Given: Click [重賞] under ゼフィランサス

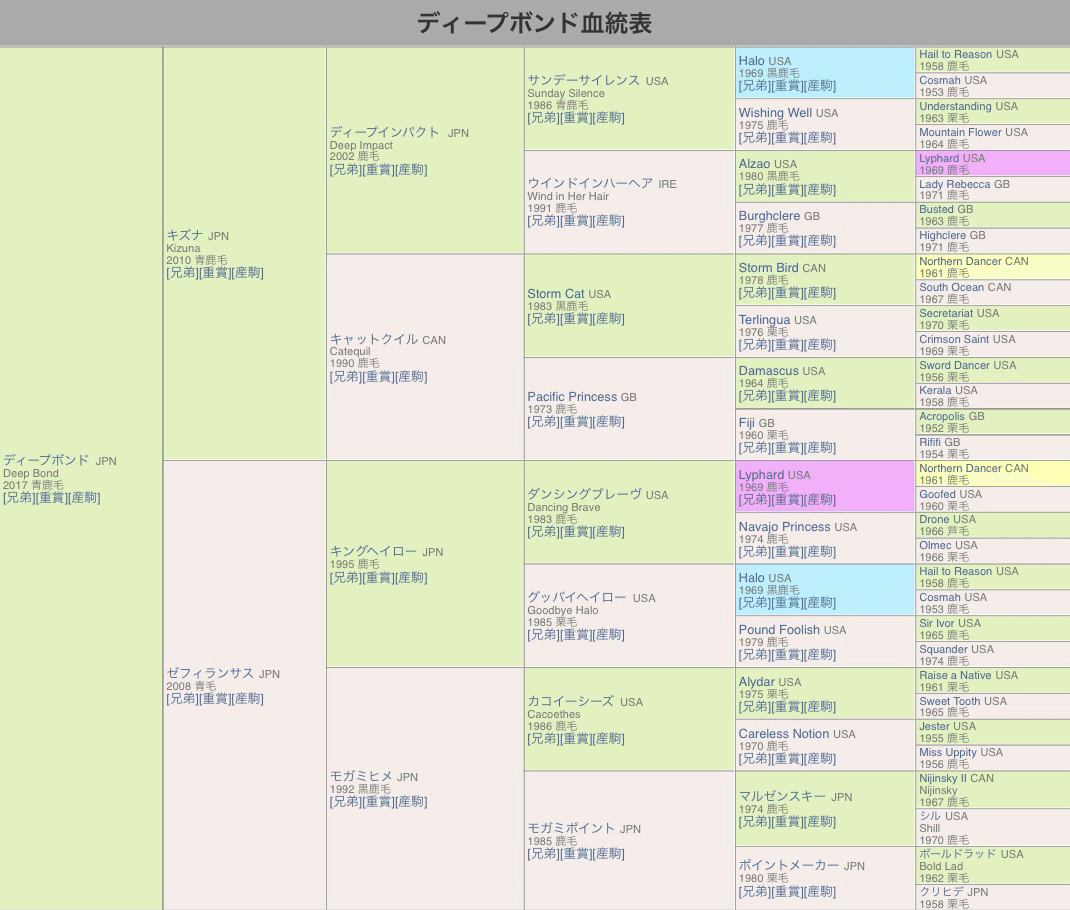Looking at the screenshot, I should click(215, 699).
